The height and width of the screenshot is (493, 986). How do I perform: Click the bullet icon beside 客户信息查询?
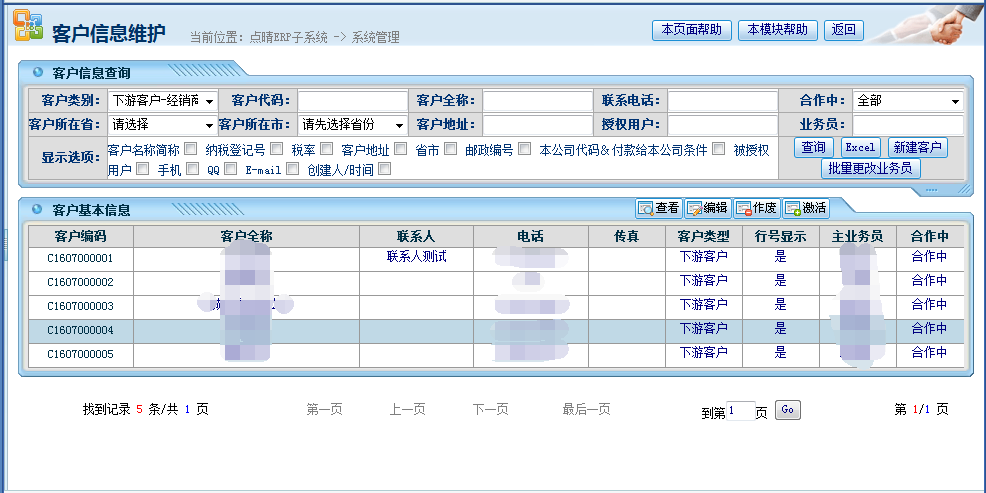pos(38,73)
